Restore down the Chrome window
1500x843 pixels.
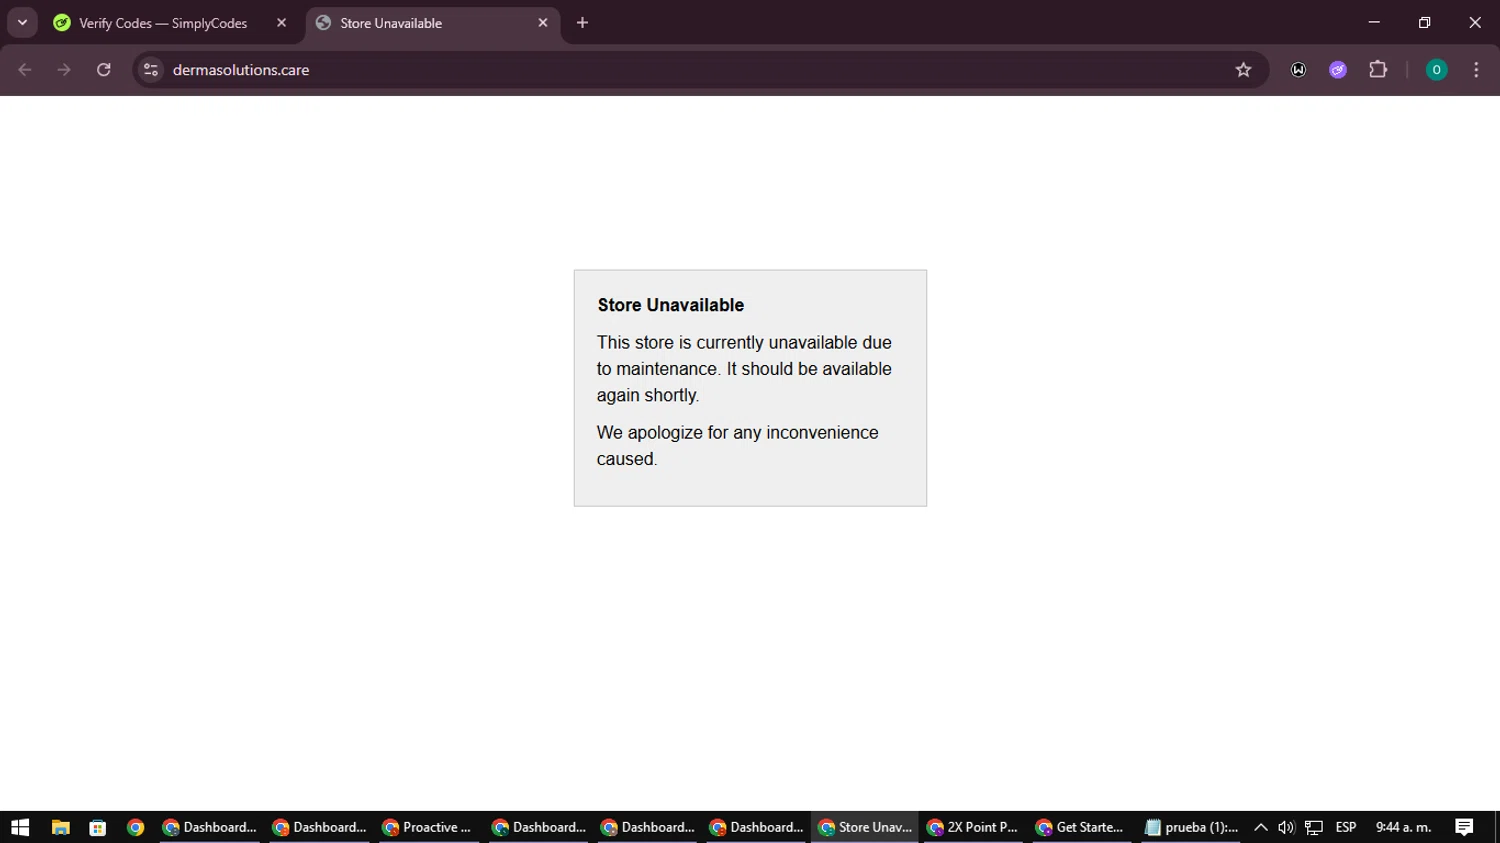click(x=1424, y=22)
